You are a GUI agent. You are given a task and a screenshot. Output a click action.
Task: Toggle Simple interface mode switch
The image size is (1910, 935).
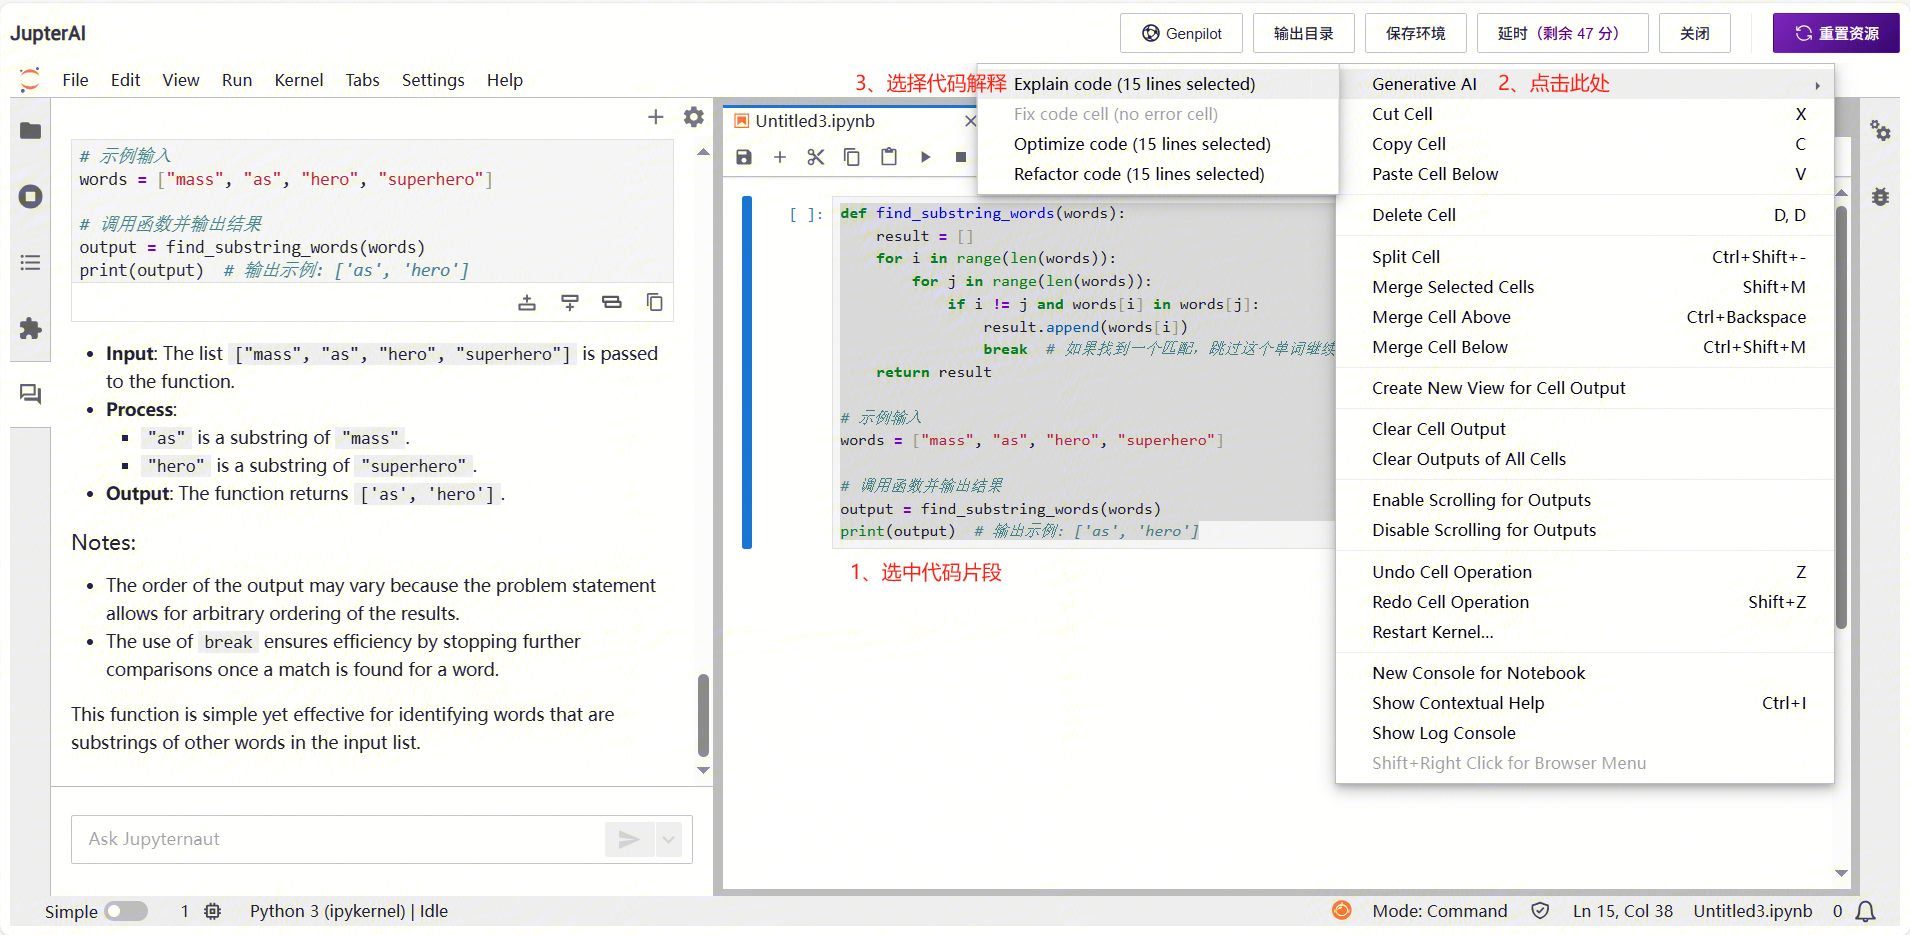click(x=126, y=911)
